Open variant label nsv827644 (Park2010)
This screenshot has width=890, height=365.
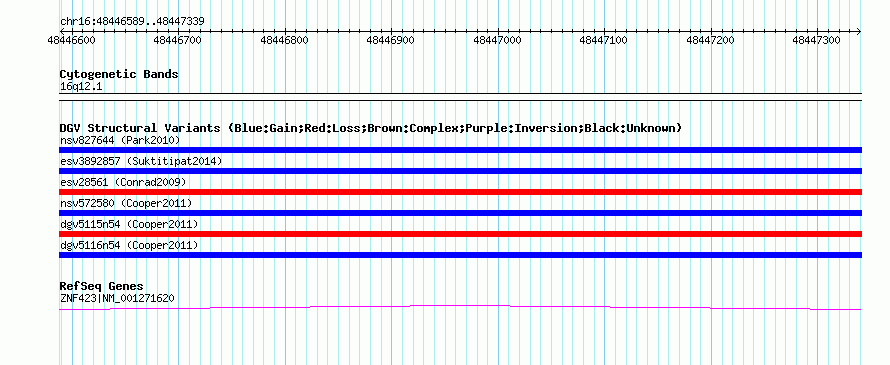[120, 140]
